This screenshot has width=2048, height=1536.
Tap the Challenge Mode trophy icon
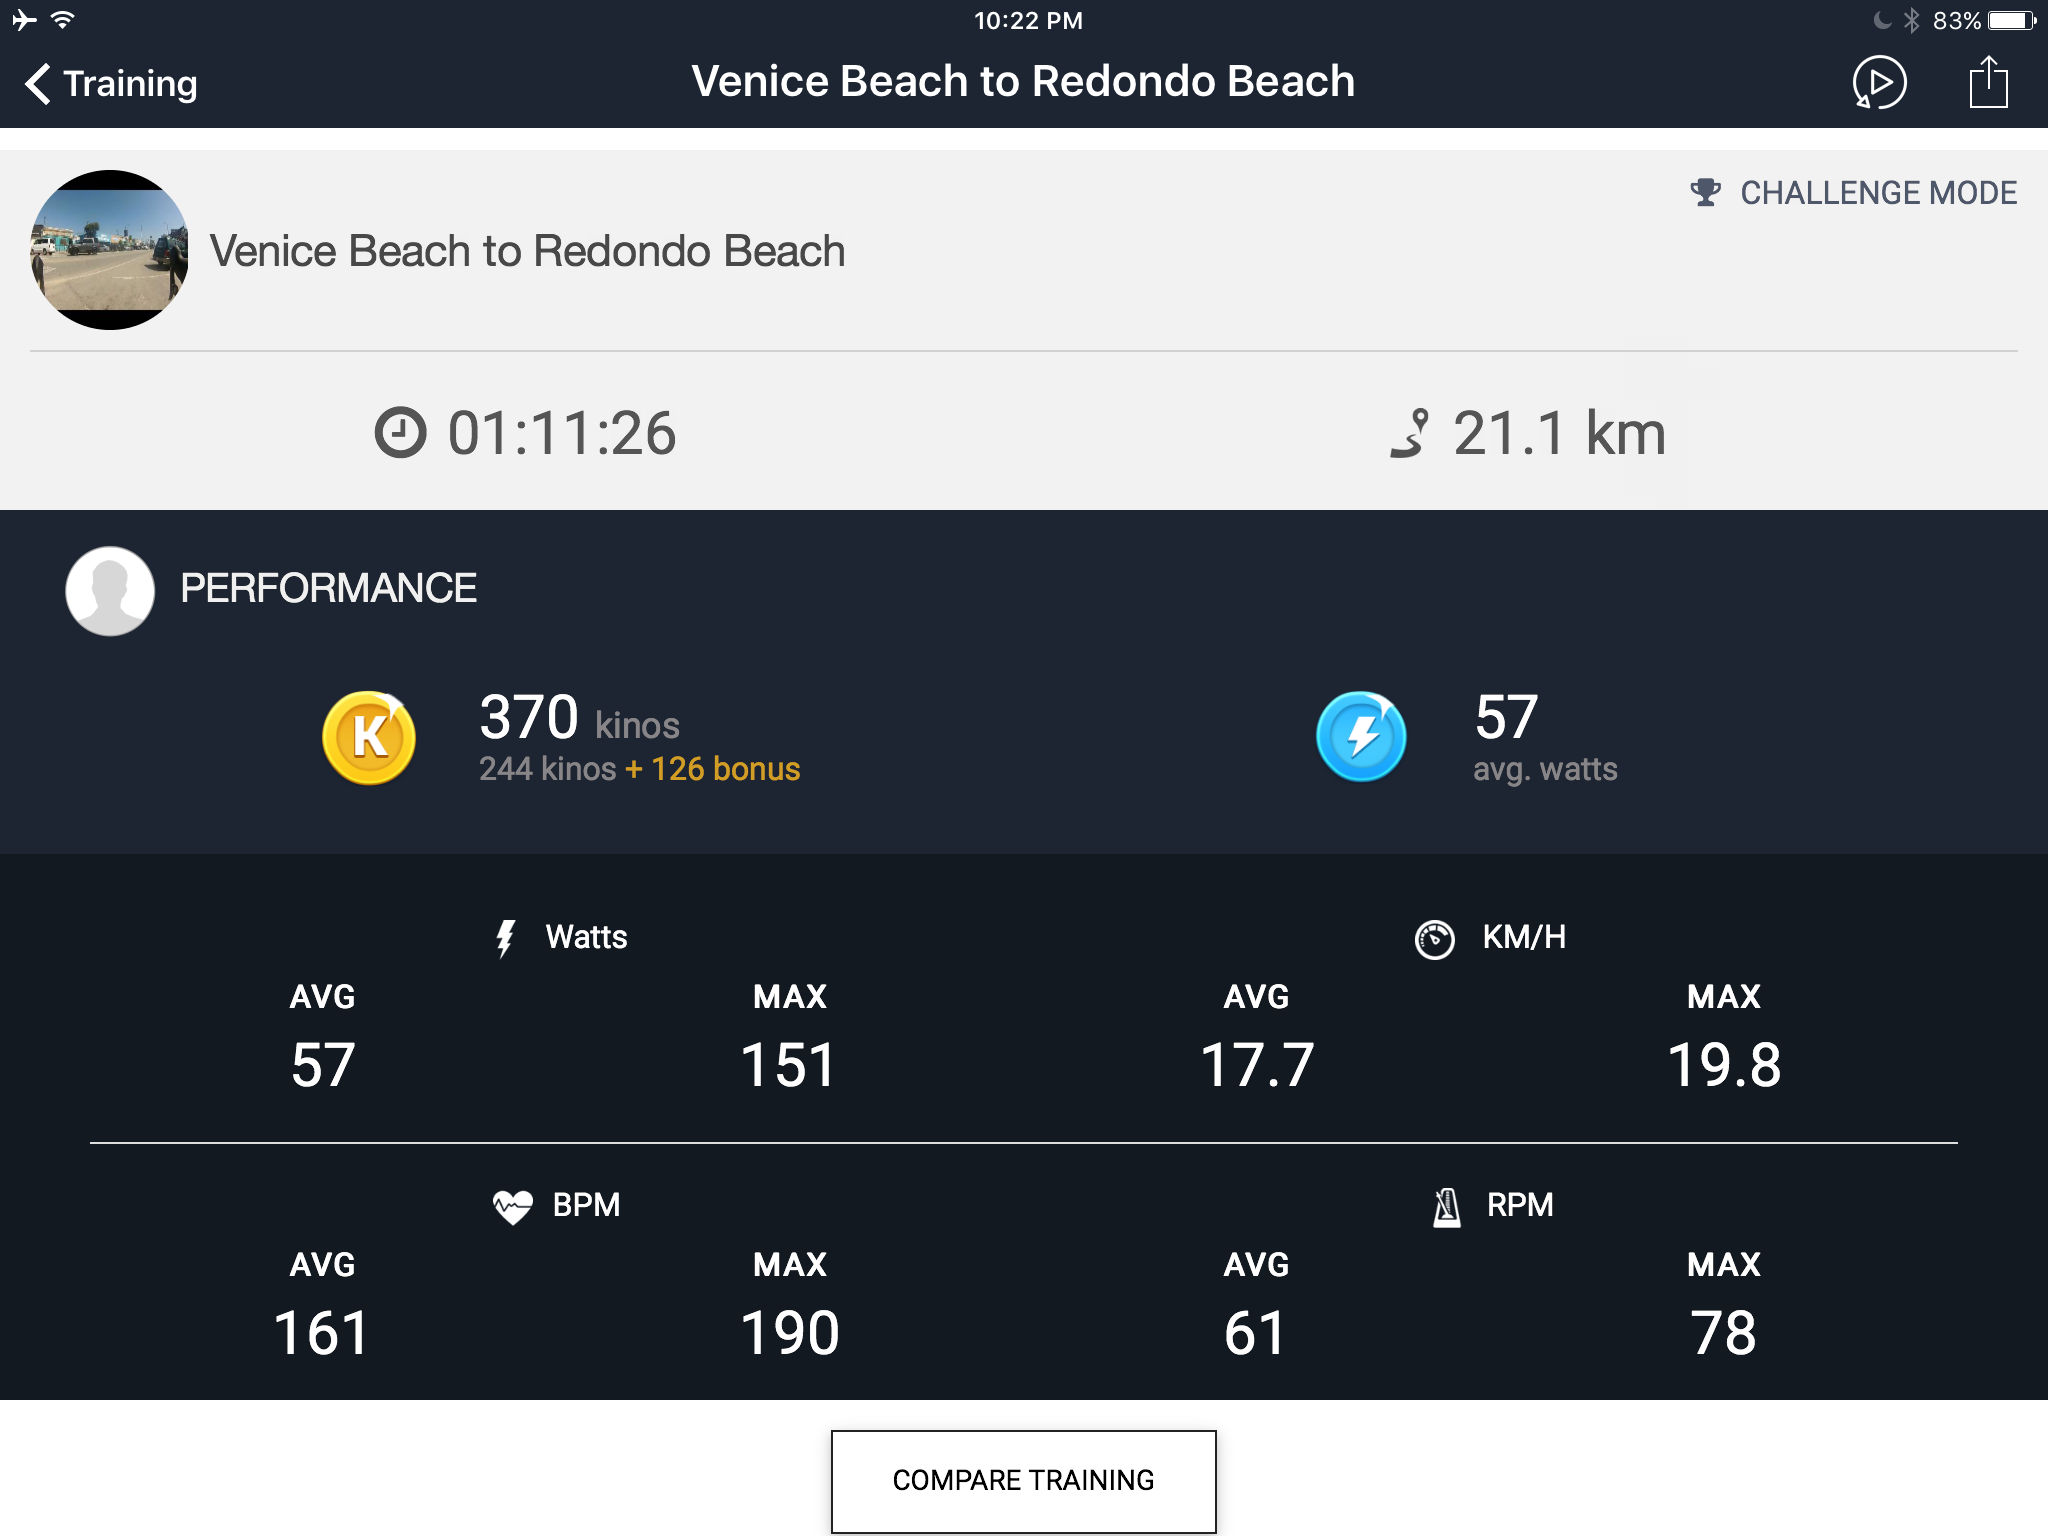pos(1705,192)
